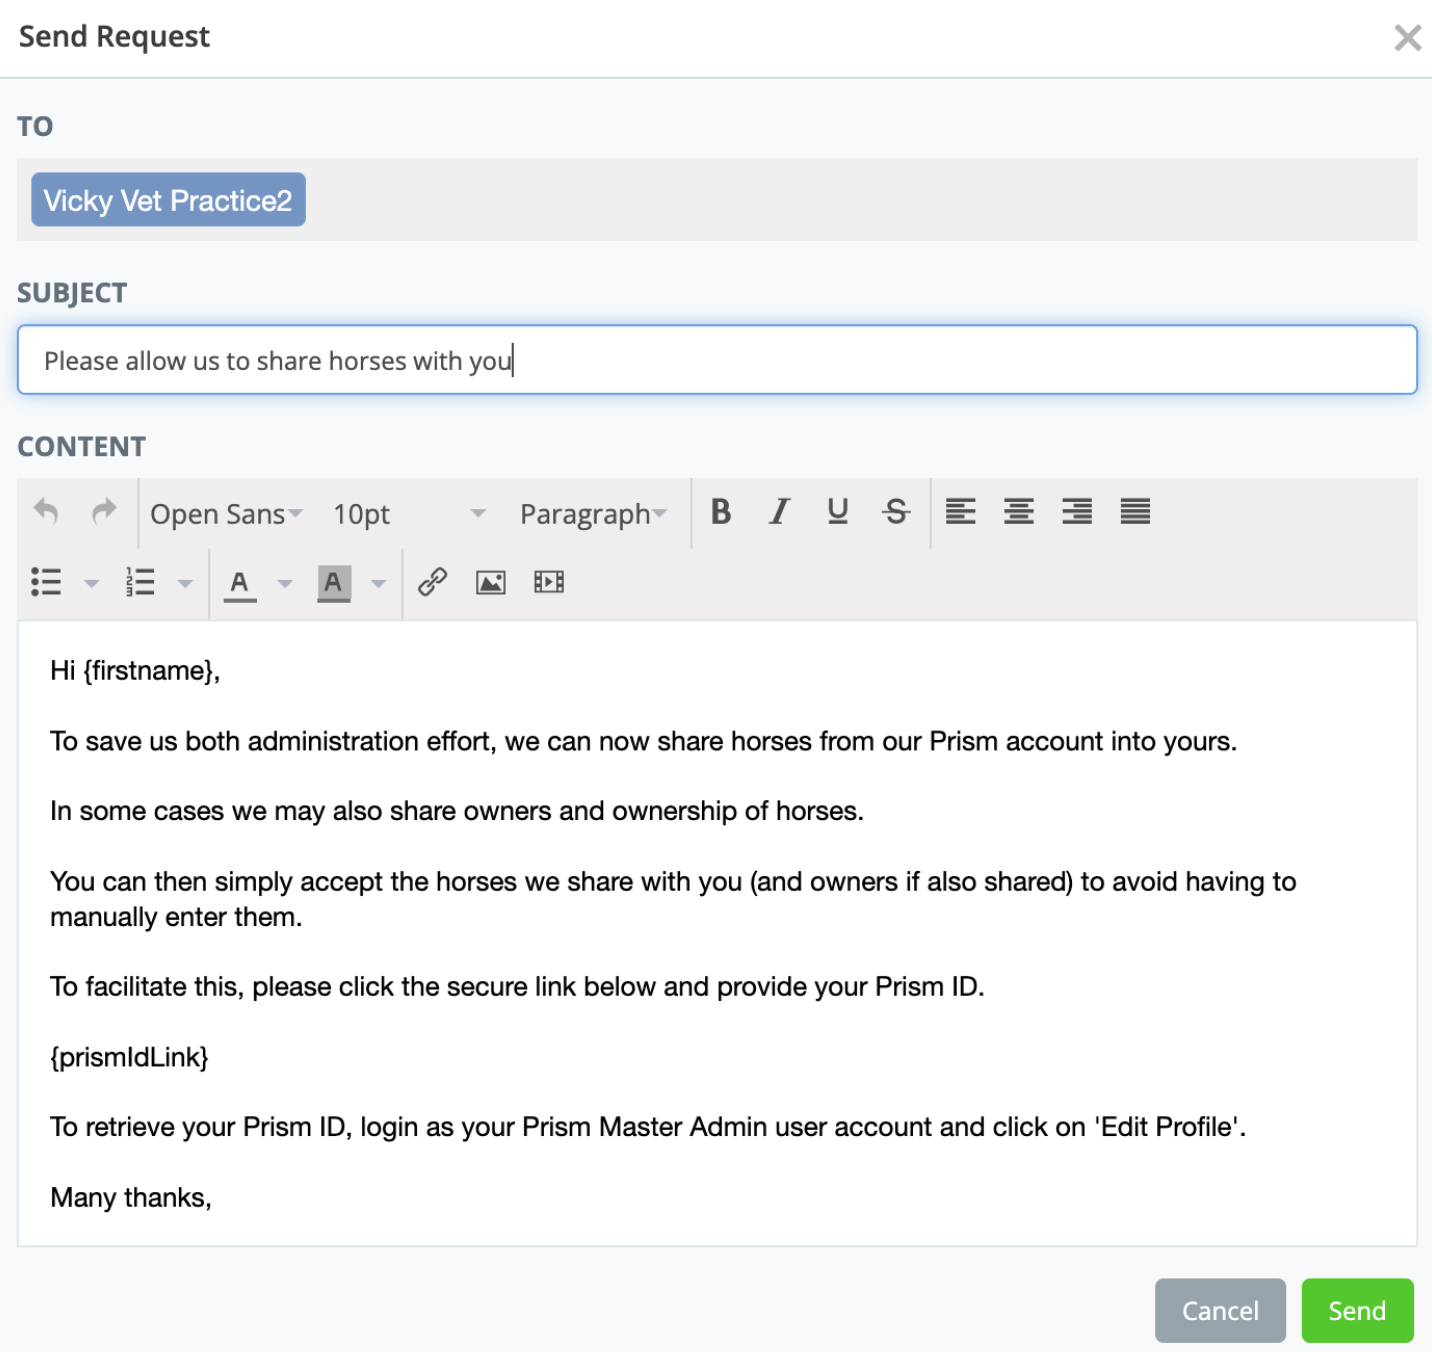Apply Underline formatting

pos(838,512)
